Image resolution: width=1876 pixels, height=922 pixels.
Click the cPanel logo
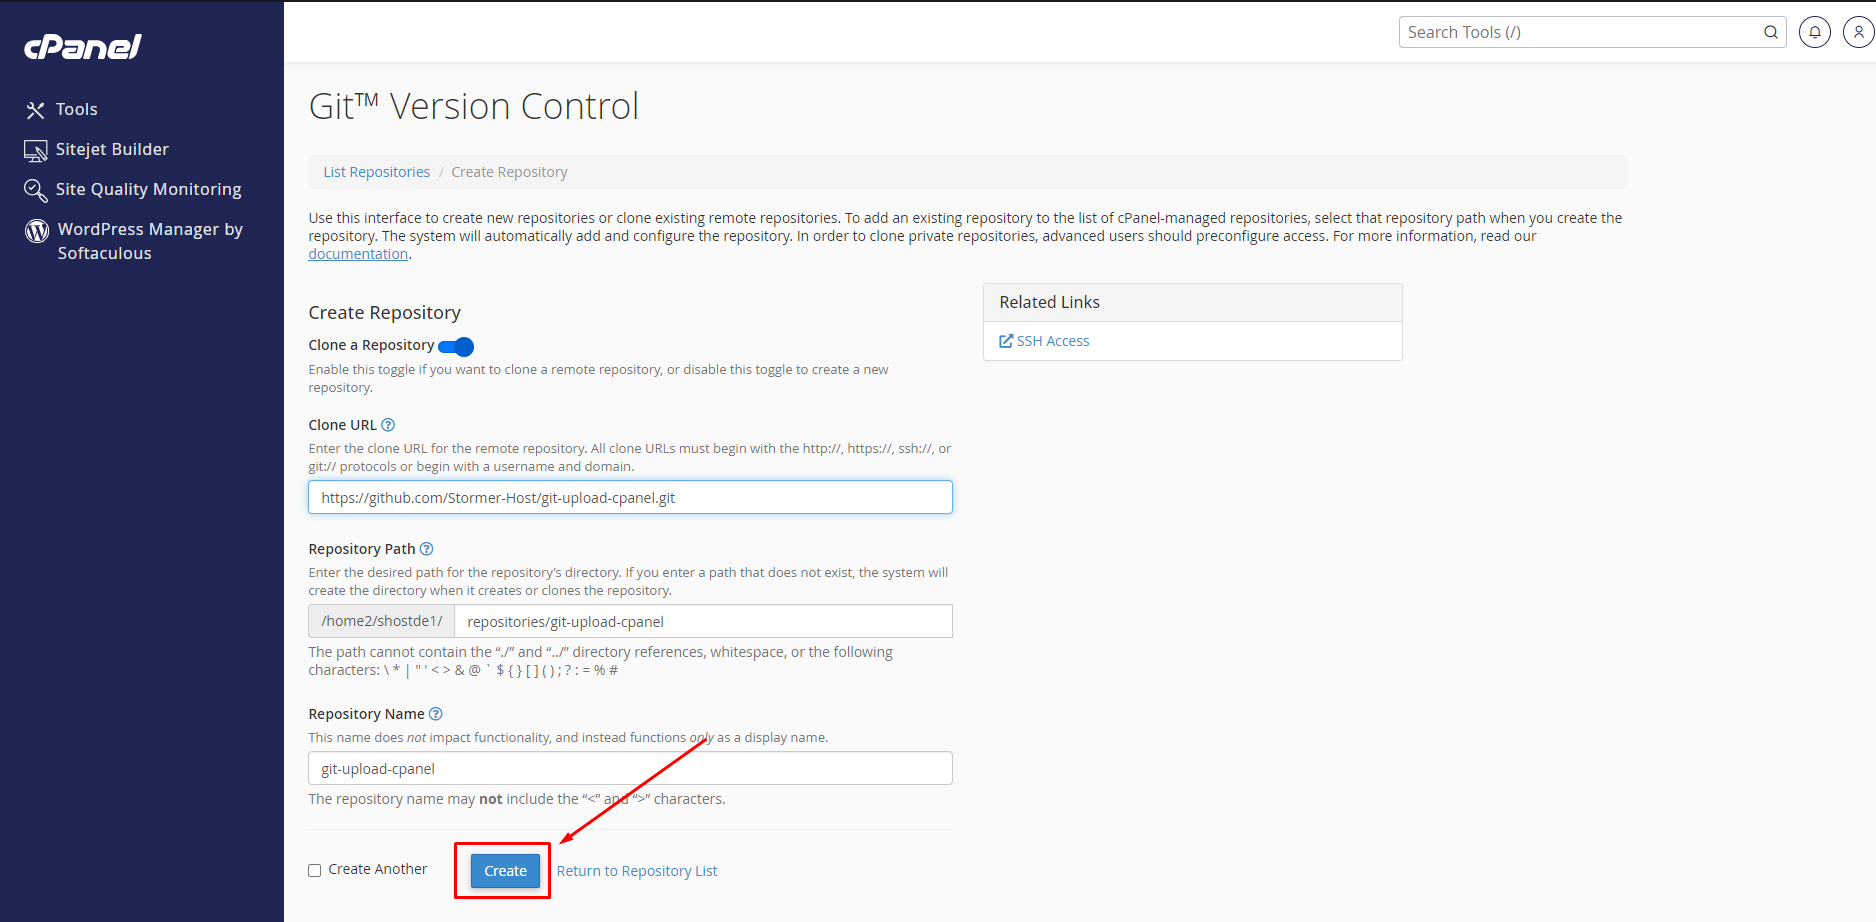pos(82,47)
